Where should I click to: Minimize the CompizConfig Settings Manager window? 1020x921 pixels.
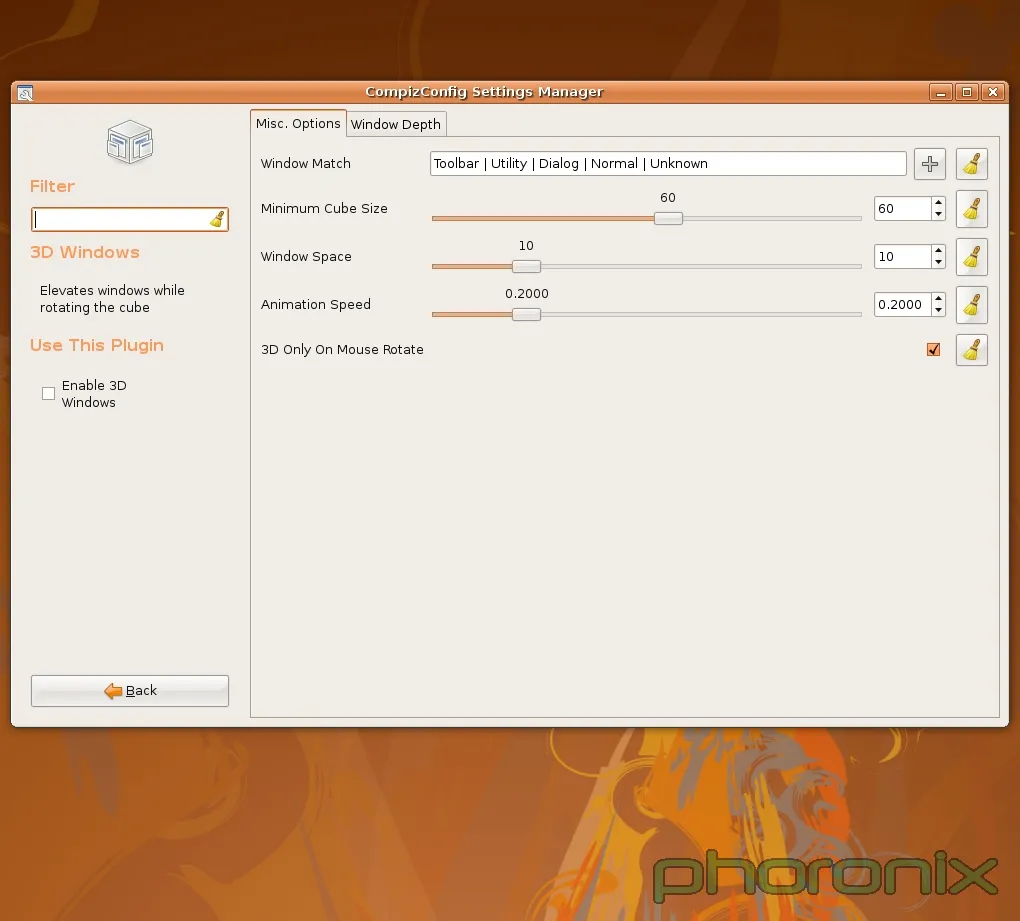pyautogui.click(x=941, y=92)
